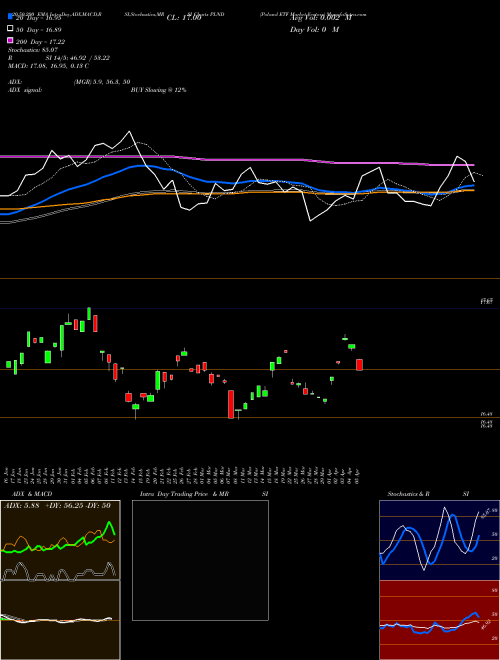Click the 'Intra Day Trading Price & MR' title
The height and width of the screenshot is (660, 500).
tap(184, 494)
